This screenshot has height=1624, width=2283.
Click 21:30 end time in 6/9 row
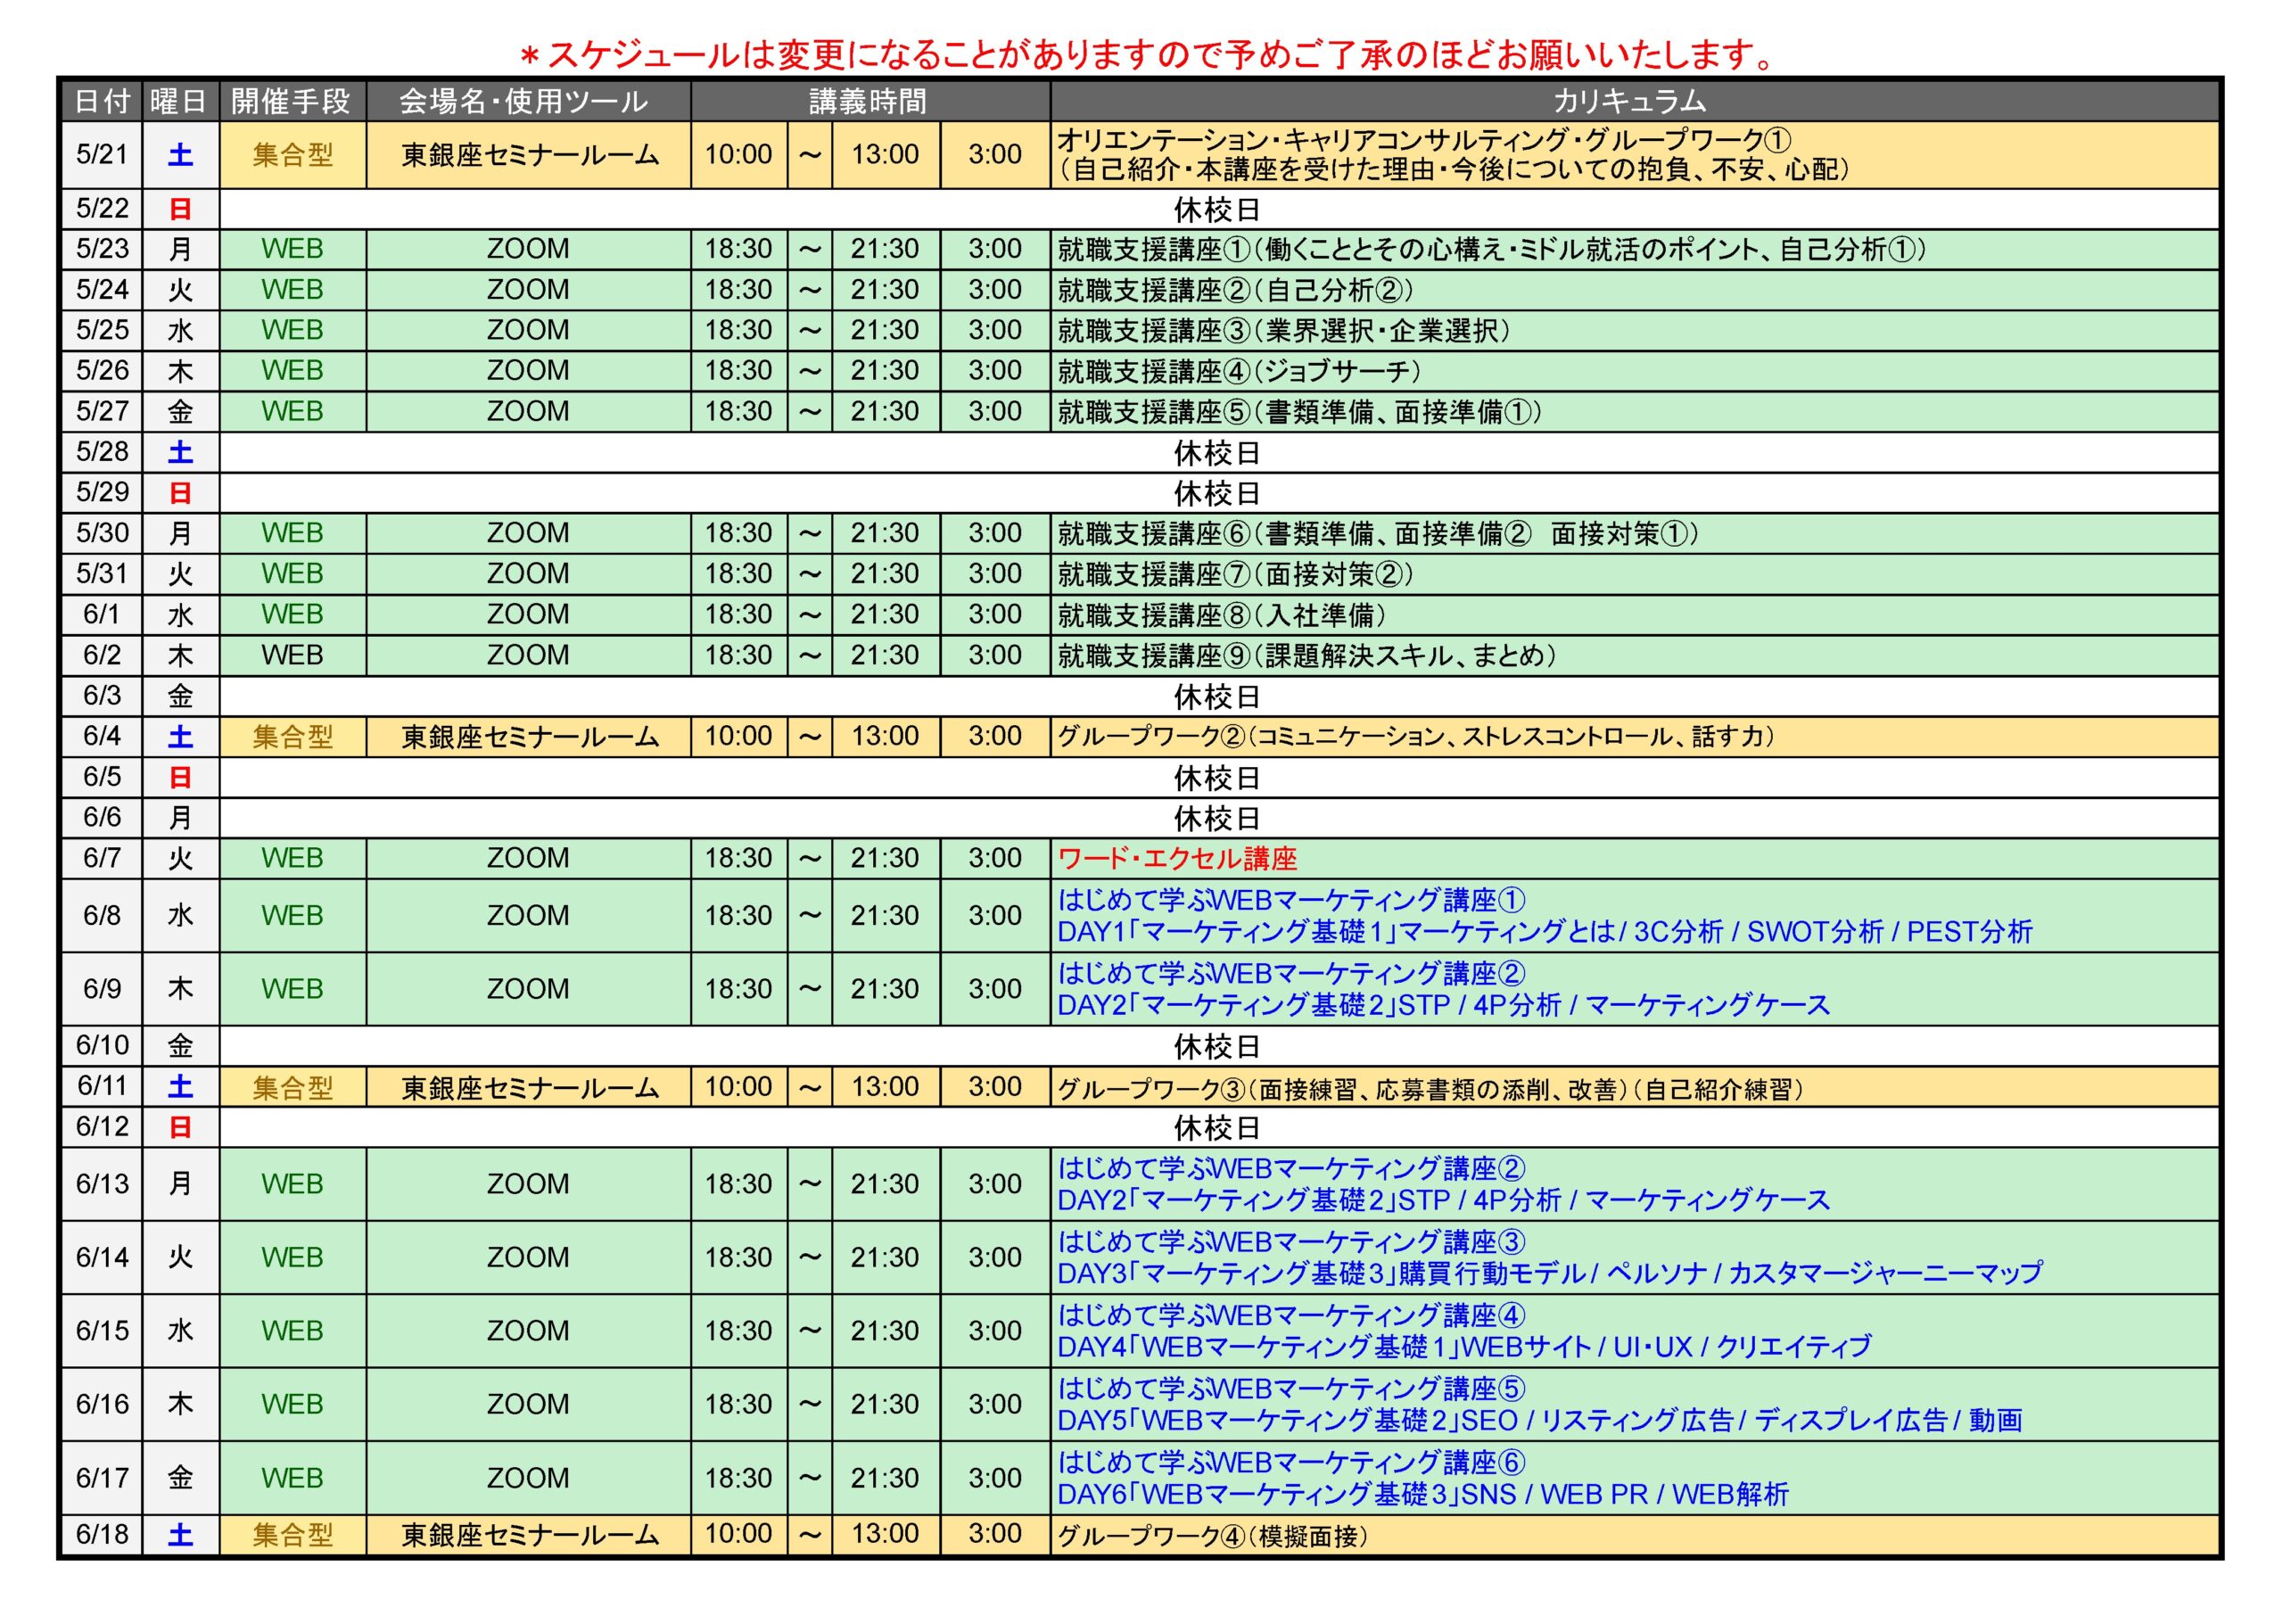pyautogui.click(x=885, y=989)
